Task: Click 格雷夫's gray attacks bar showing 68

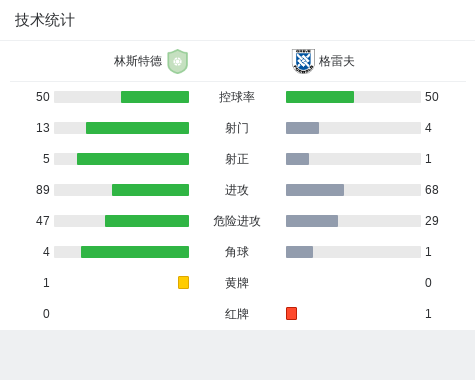Action: pos(315,190)
